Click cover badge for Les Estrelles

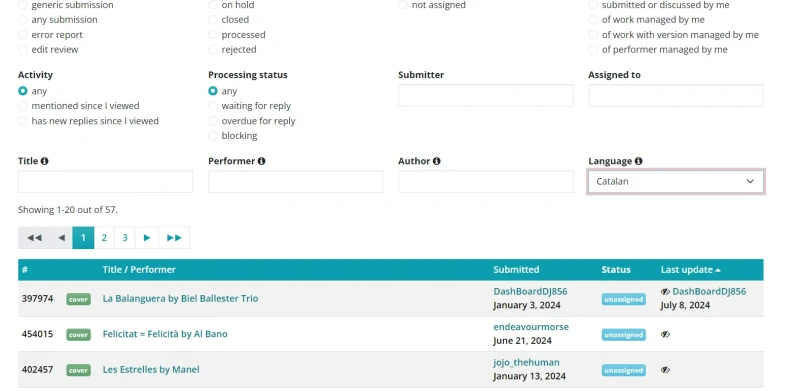[78, 370]
